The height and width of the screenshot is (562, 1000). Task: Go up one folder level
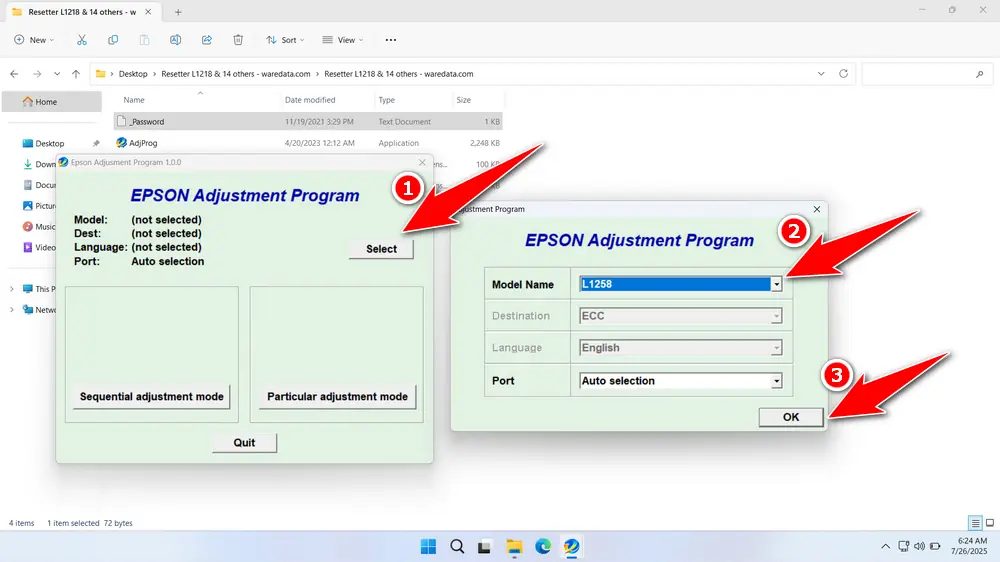tap(76, 74)
